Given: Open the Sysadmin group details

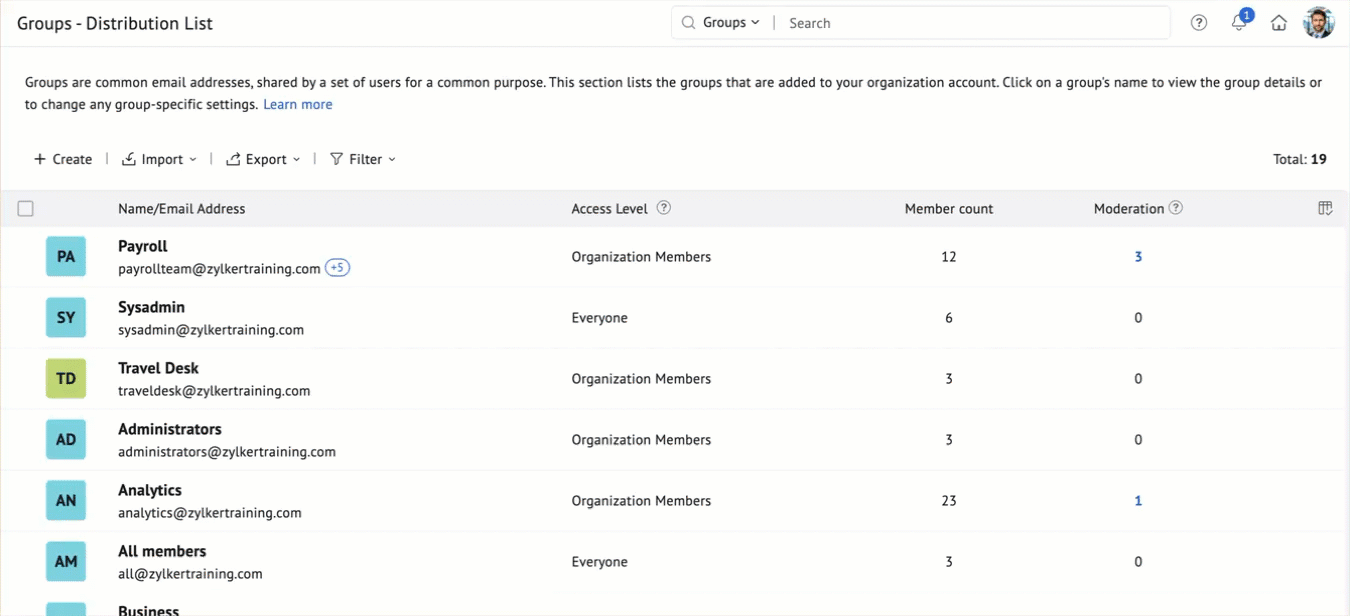Looking at the screenshot, I should (151, 307).
